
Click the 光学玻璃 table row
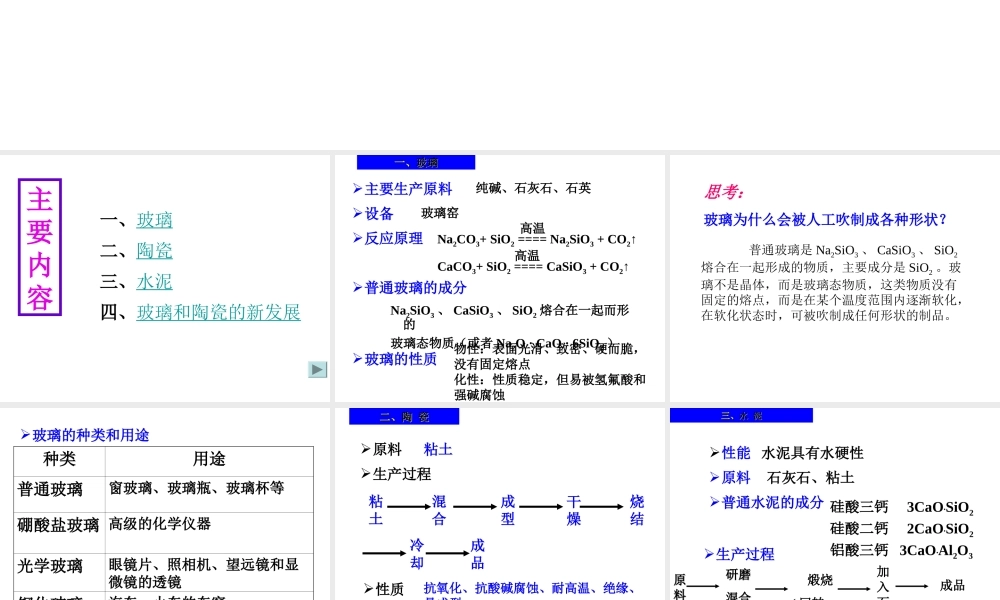coord(57,566)
